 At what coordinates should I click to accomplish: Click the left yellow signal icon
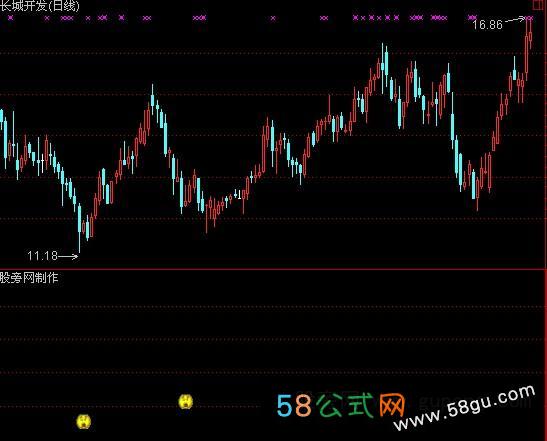[x=84, y=421]
